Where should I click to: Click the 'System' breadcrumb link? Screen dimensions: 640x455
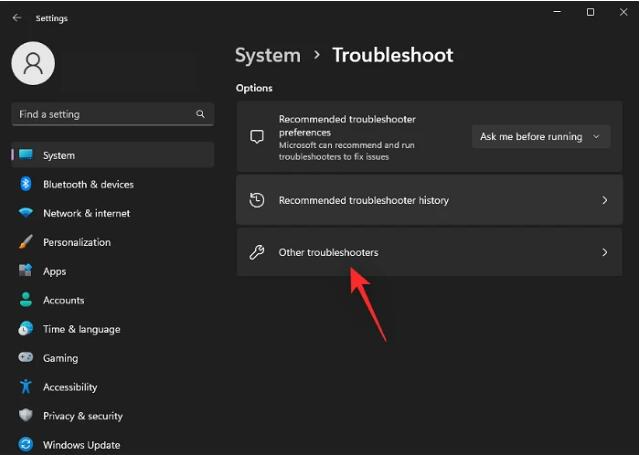pos(268,55)
